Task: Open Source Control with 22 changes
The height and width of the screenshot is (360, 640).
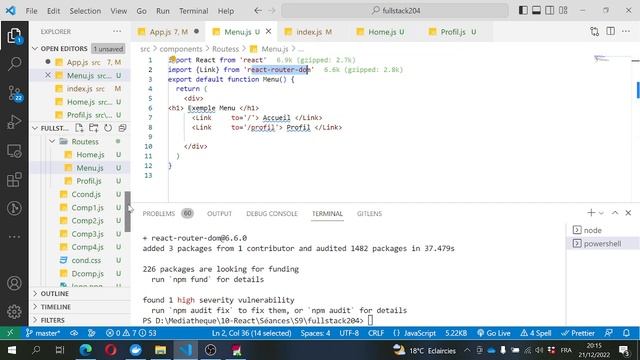Action: pyautogui.click(x=14, y=93)
